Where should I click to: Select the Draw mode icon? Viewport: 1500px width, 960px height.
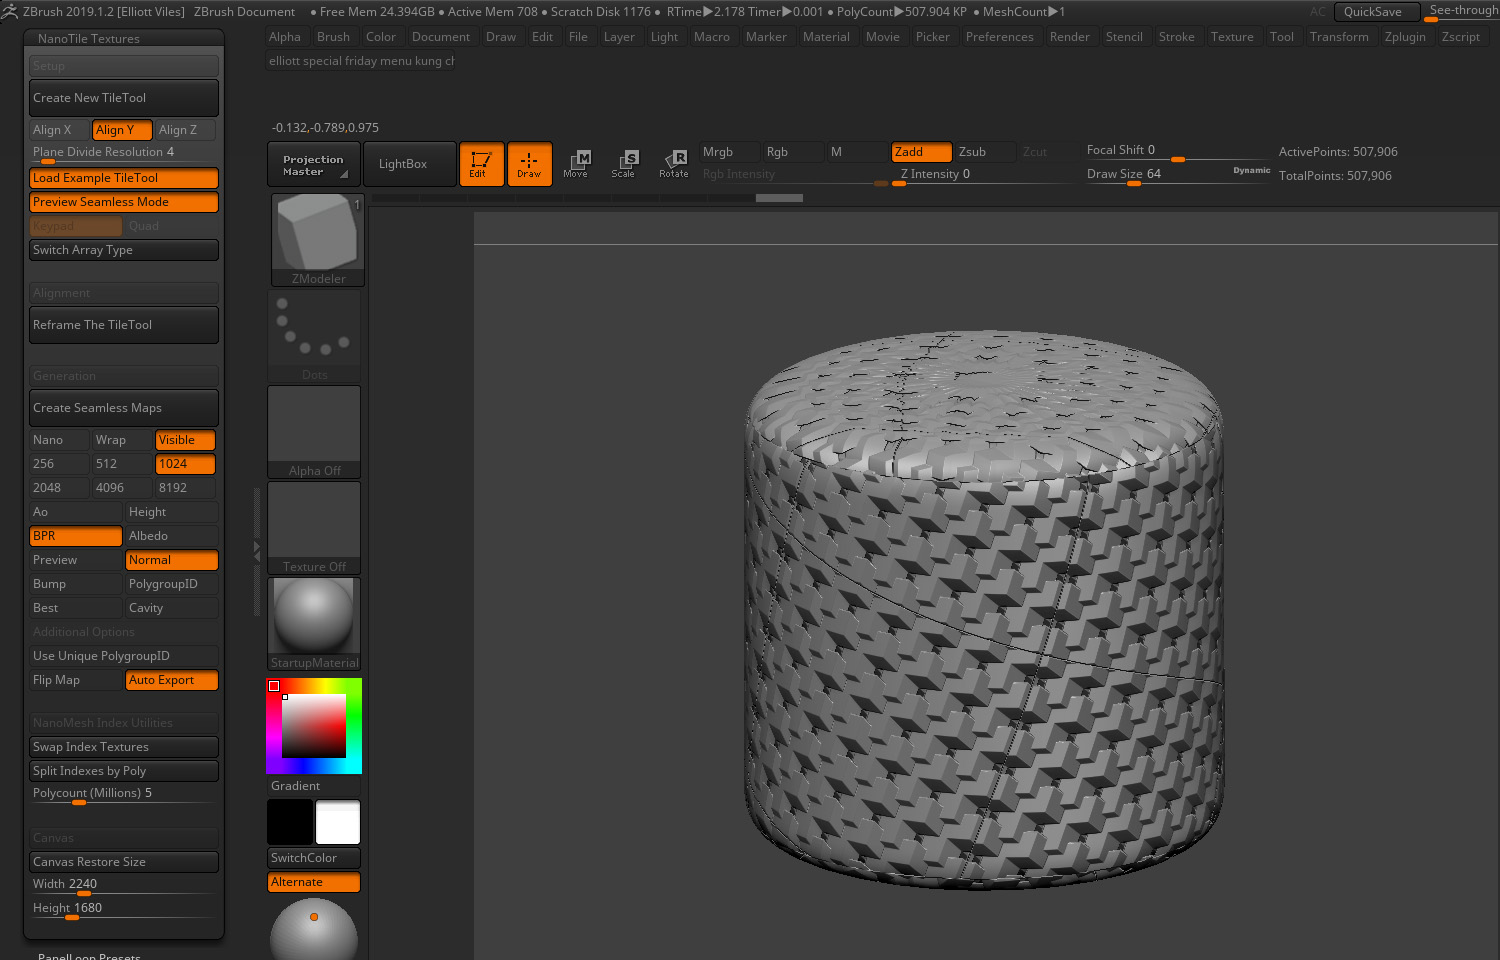[x=529, y=164]
